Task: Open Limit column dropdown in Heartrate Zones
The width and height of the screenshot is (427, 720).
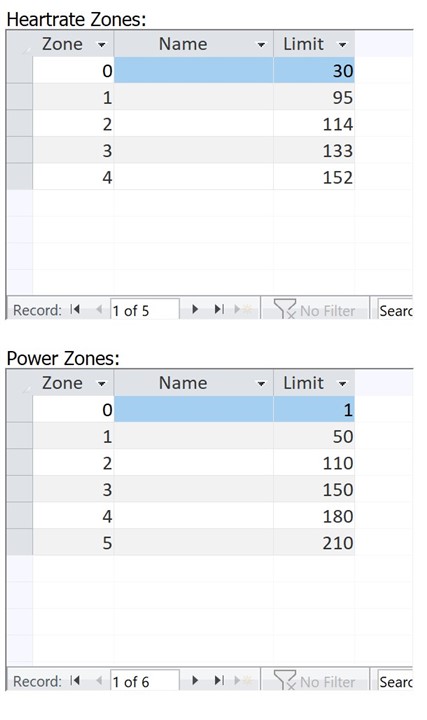Action: point(342,45)
